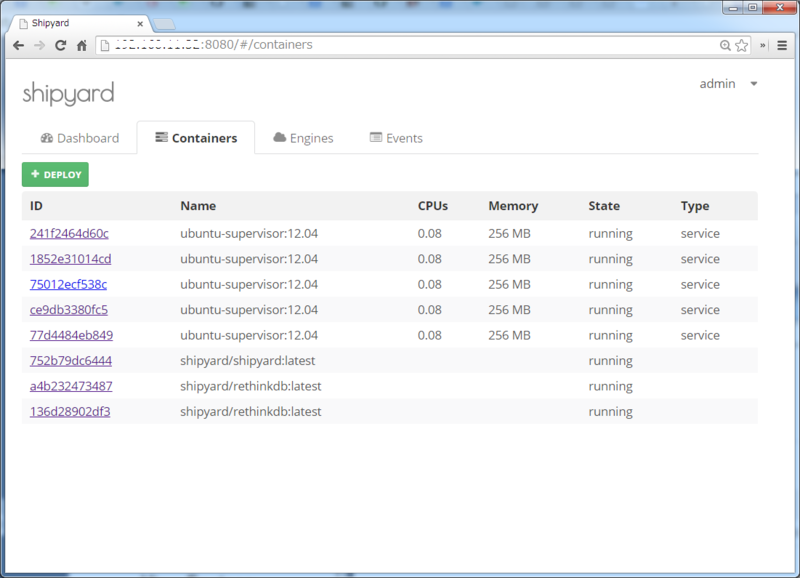Click 256 MB in 1852e31014cd row

[509, 259]
